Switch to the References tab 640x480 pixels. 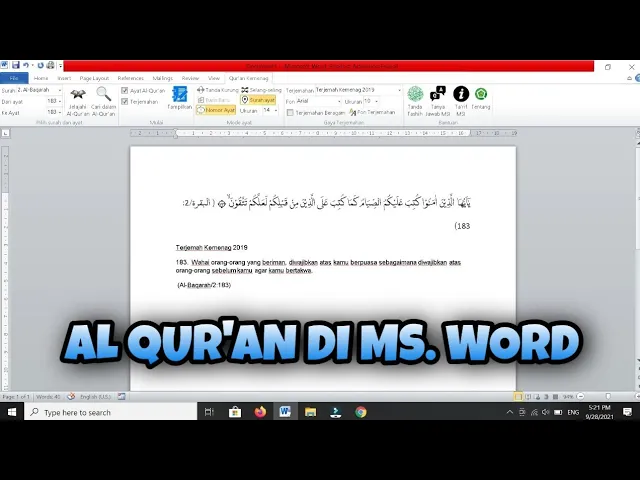point(131,78)
